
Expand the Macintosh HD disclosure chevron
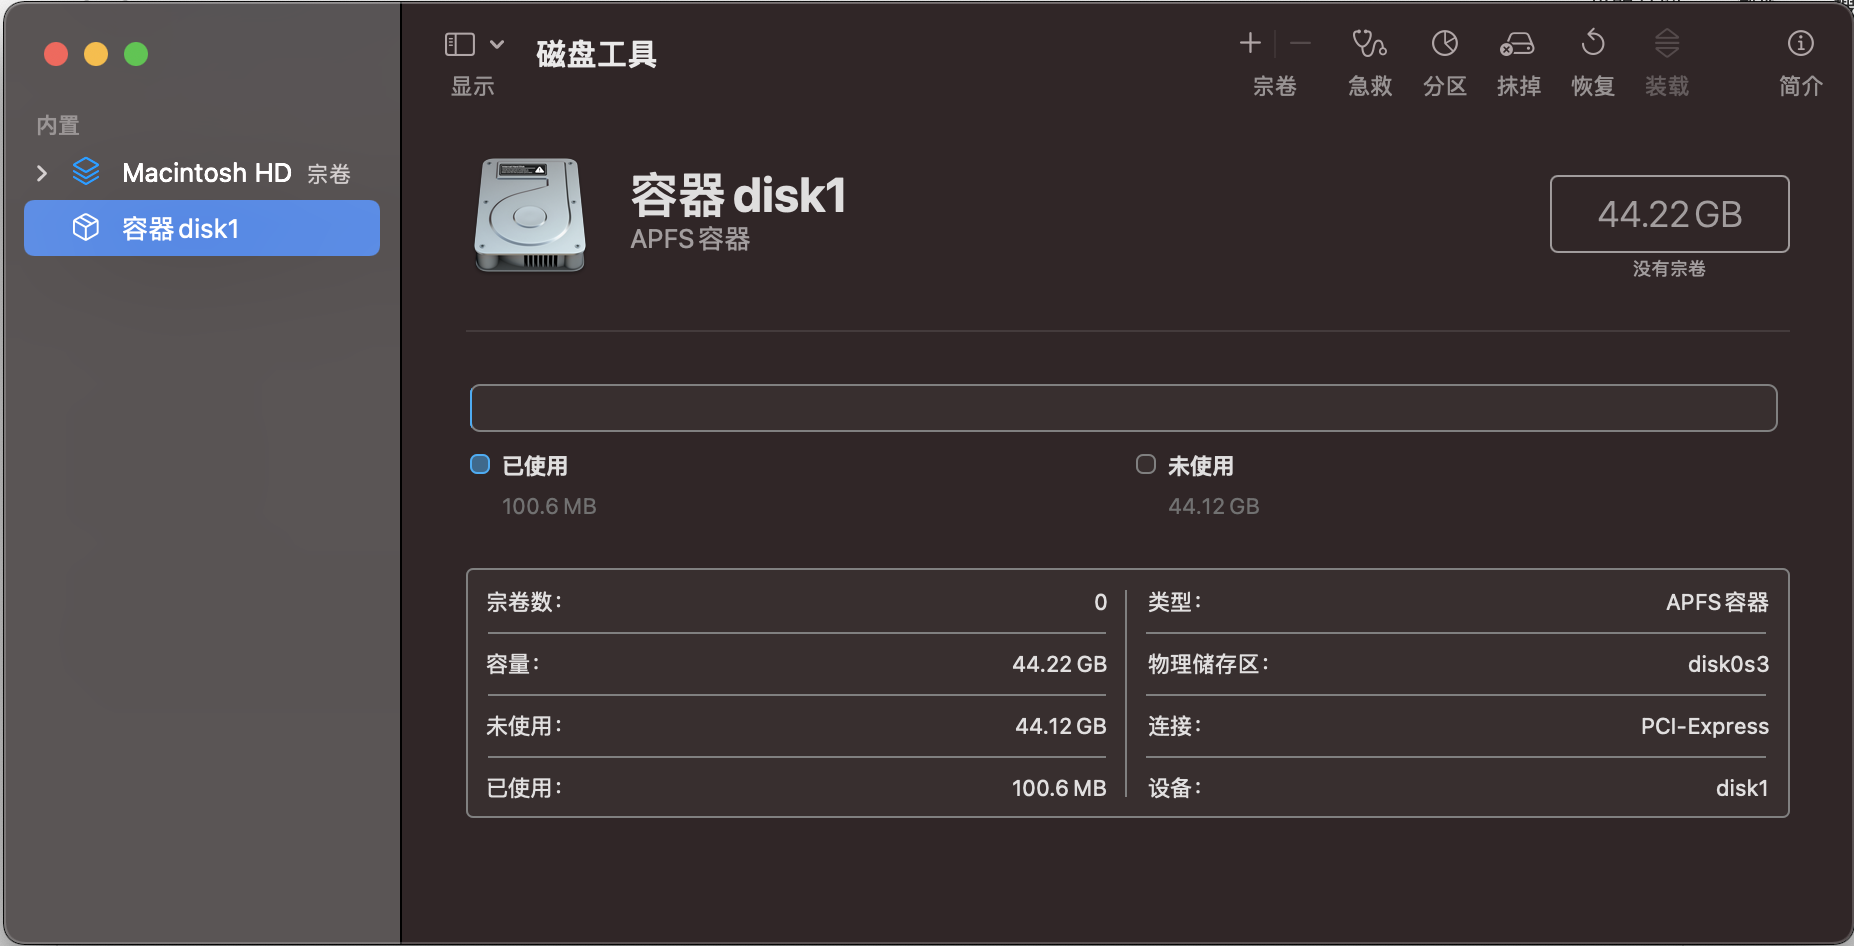point(42,173)
